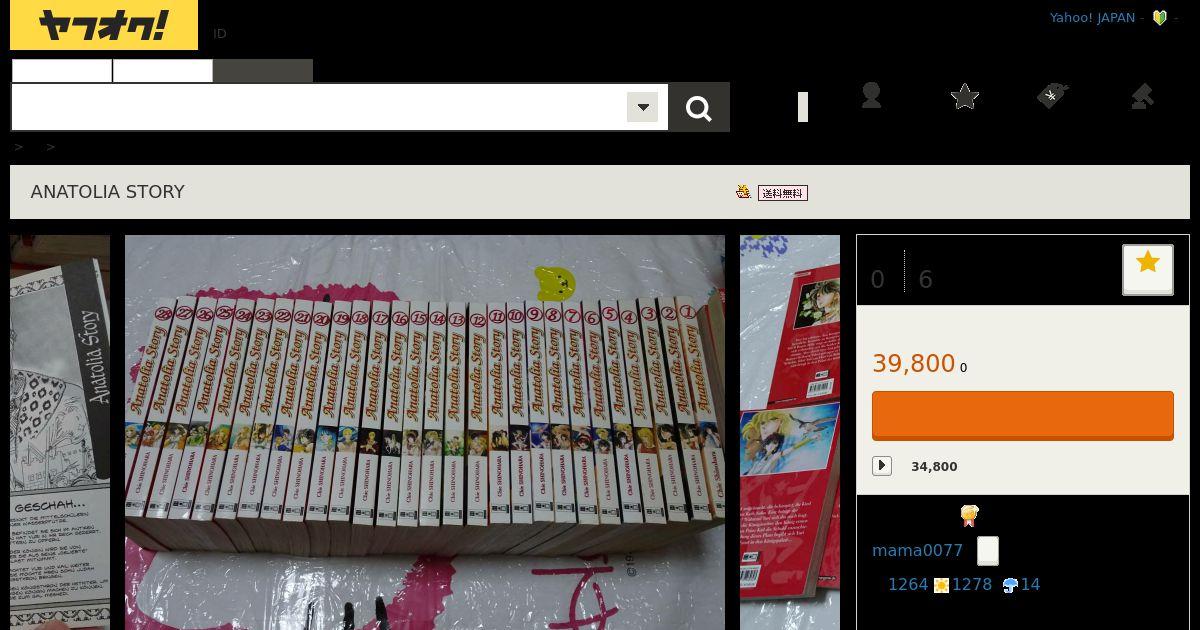Expand the arrow beside 34,800
1200x630 pixels.
[x=882, y=466]
